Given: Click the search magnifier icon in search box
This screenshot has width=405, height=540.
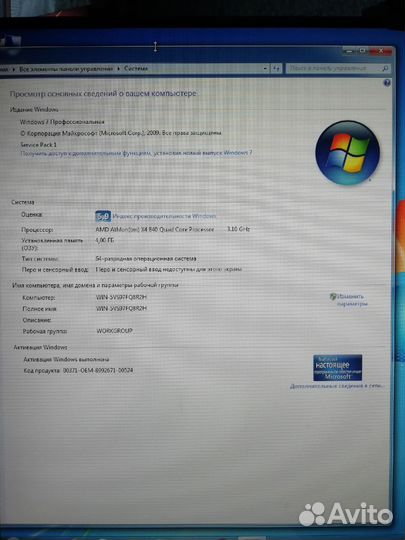Looking at the screenshot, I should (x=385, y=69).
